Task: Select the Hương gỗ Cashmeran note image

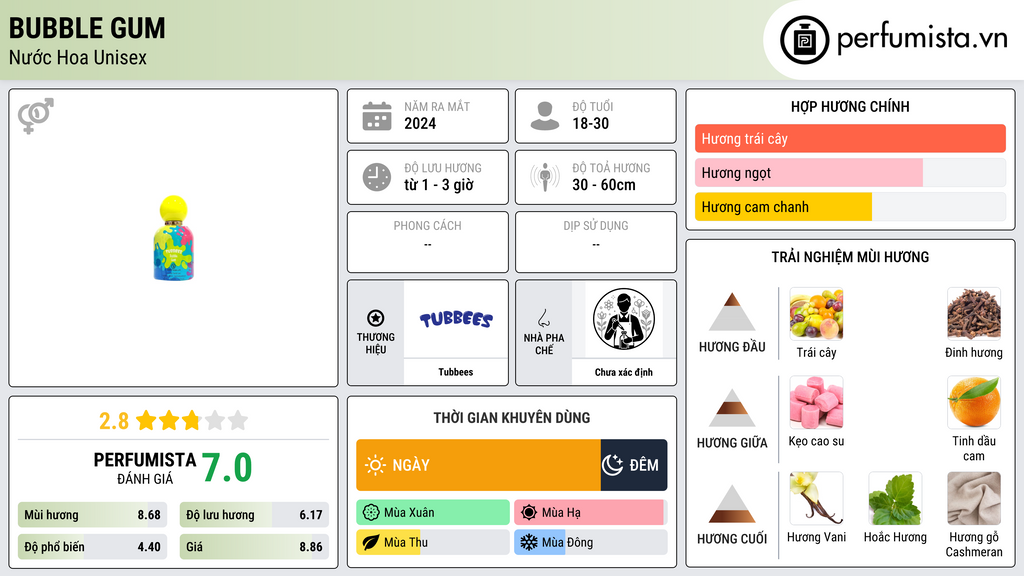Action: (974, 498)
